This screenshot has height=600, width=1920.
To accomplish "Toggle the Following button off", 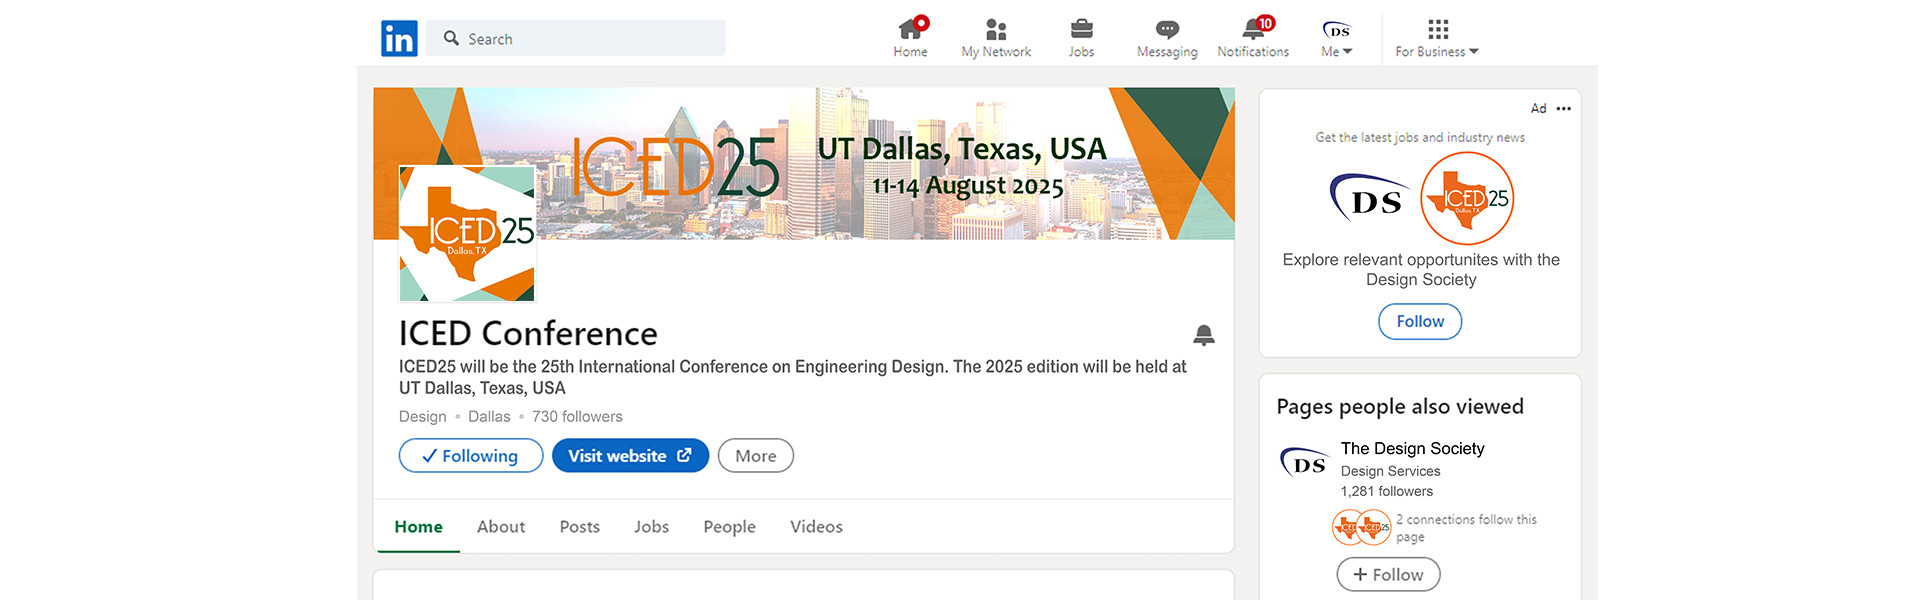I will click(x=471, y=456).
